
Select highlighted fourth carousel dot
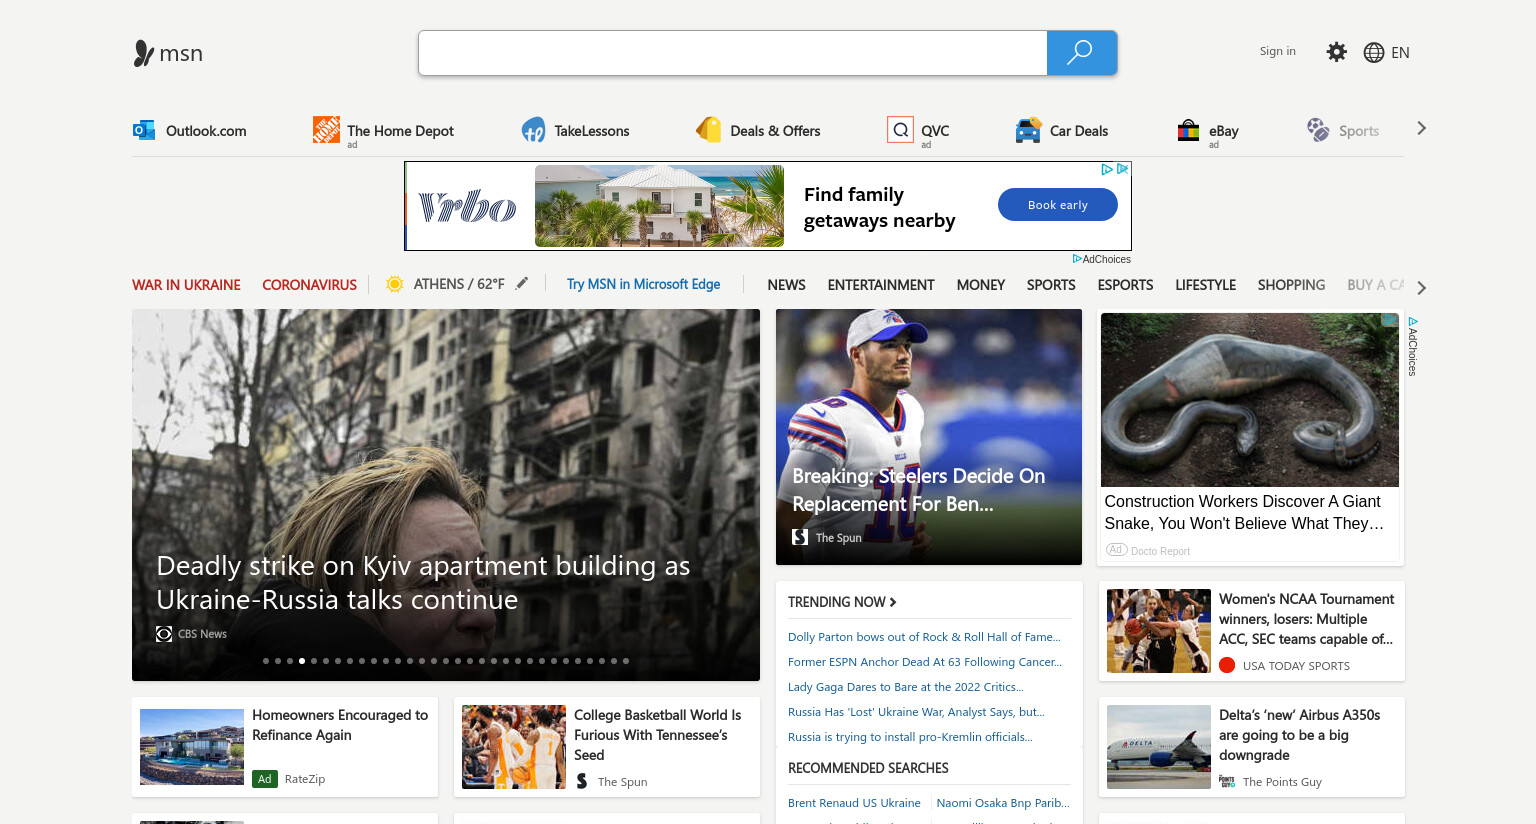tap(302, 660)
